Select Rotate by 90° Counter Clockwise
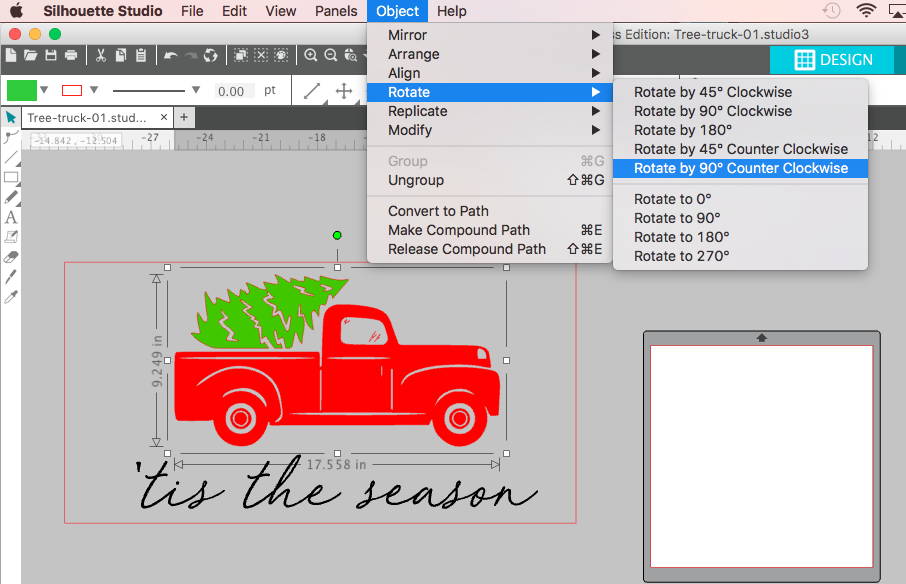 (x=740, y=169)
